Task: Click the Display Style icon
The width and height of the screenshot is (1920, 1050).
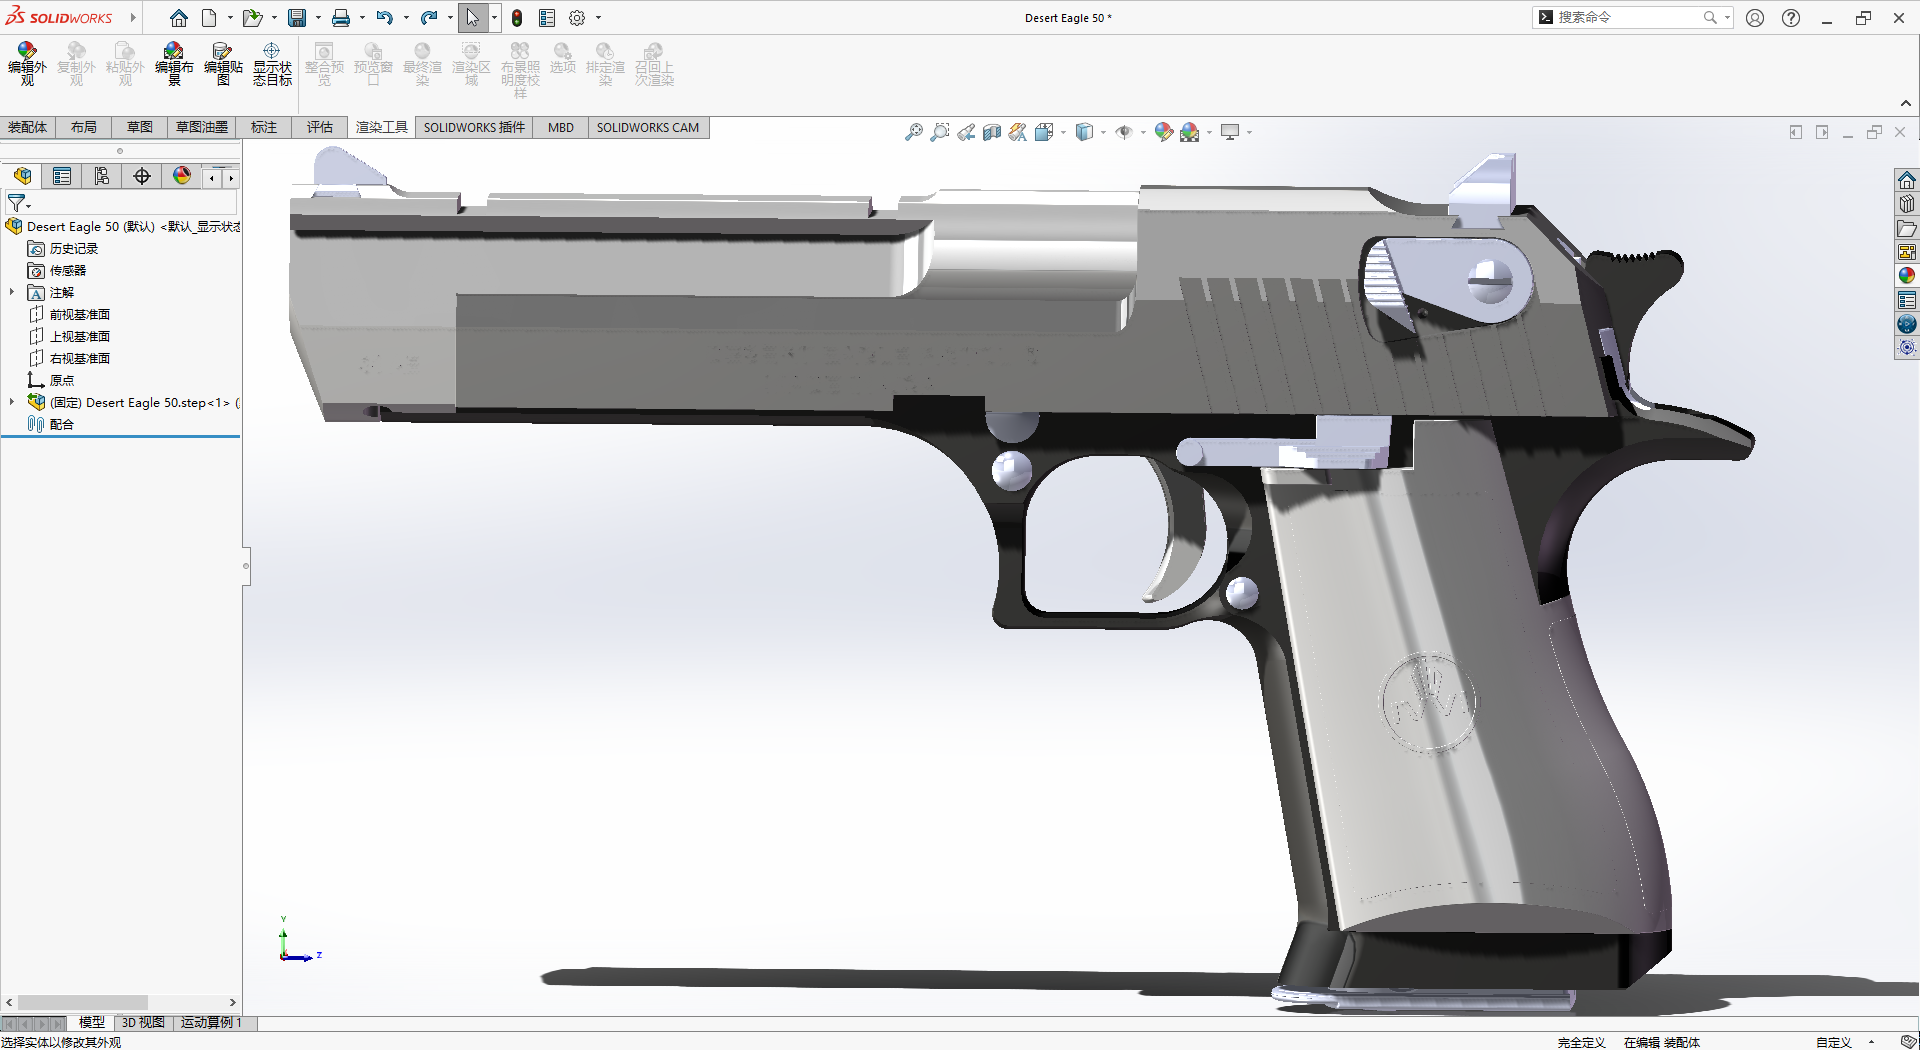Action: 1084,132
